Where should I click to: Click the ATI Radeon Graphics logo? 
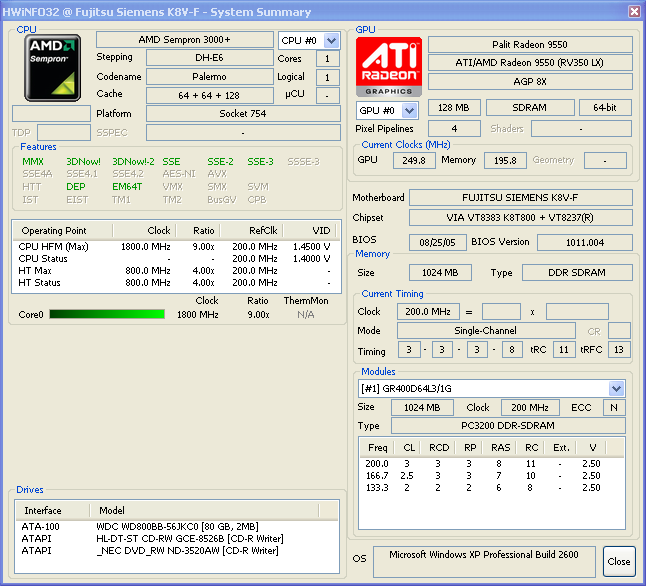point(389,68)
